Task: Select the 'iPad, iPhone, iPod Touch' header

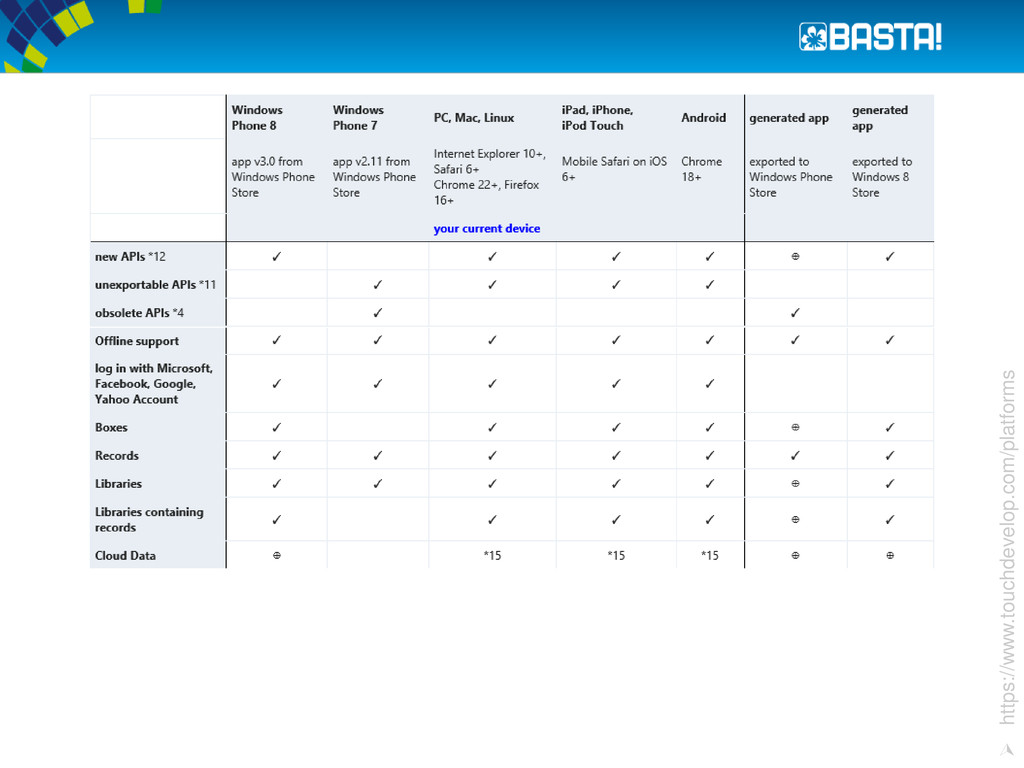Action: tap(598, 118)
